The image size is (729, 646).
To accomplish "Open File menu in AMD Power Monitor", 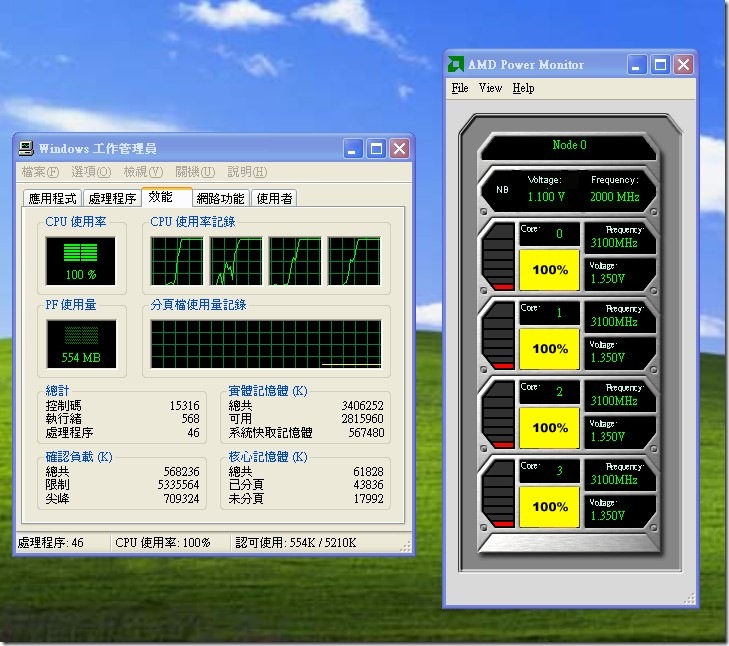I will click(x=460, y=88).
